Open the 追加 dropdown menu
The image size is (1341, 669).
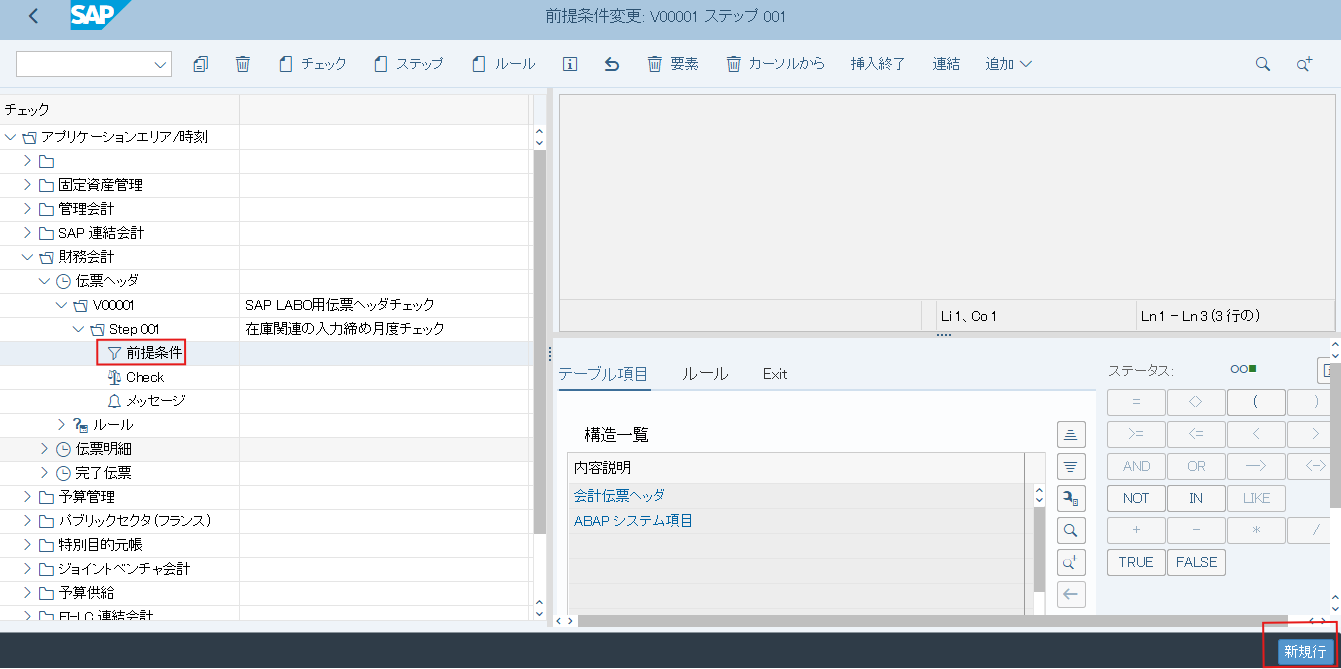[x=1008, y=64]
